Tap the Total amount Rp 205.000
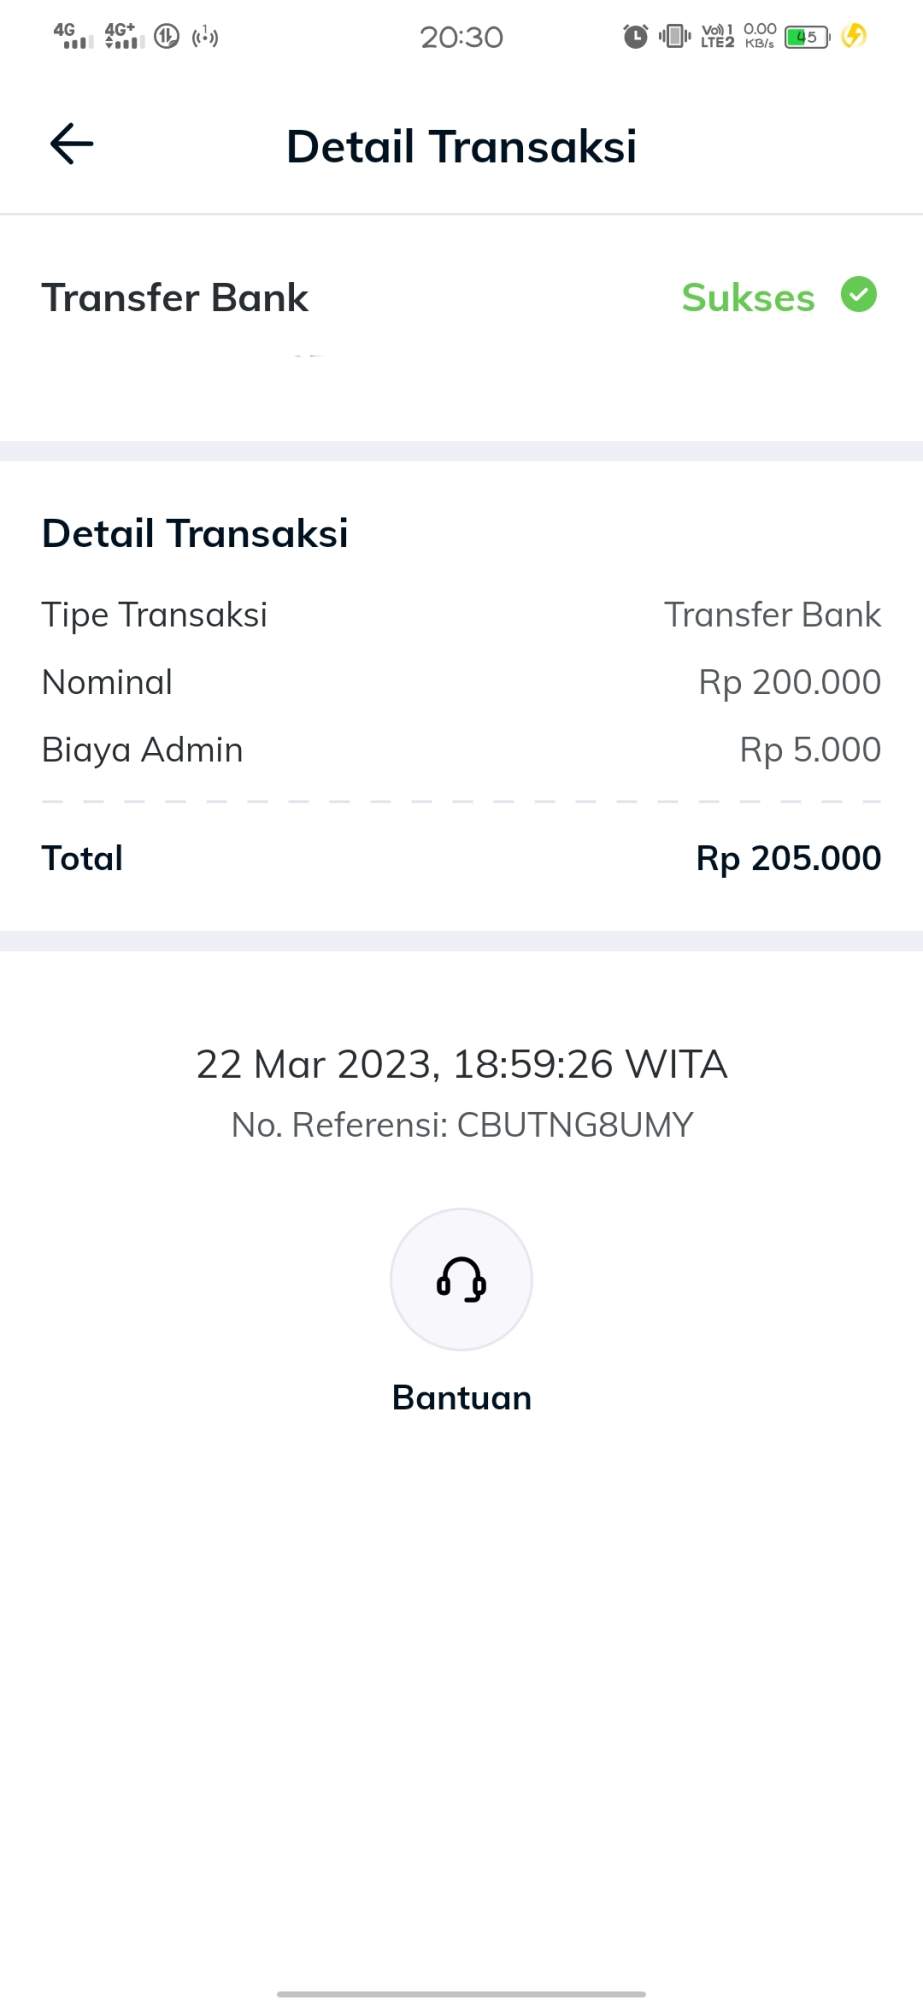Screen dimensions: 923x2000 coord(788,858)
